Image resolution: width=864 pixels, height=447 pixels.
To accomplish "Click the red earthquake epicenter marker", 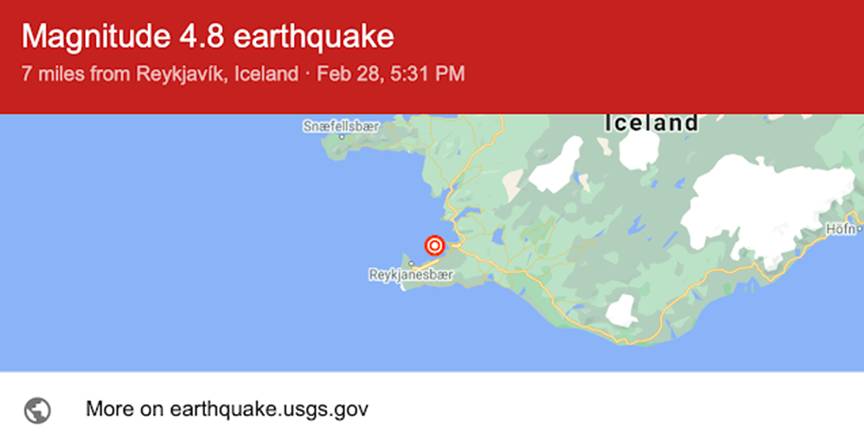I will pyautogui.click(x=434, y=245).
